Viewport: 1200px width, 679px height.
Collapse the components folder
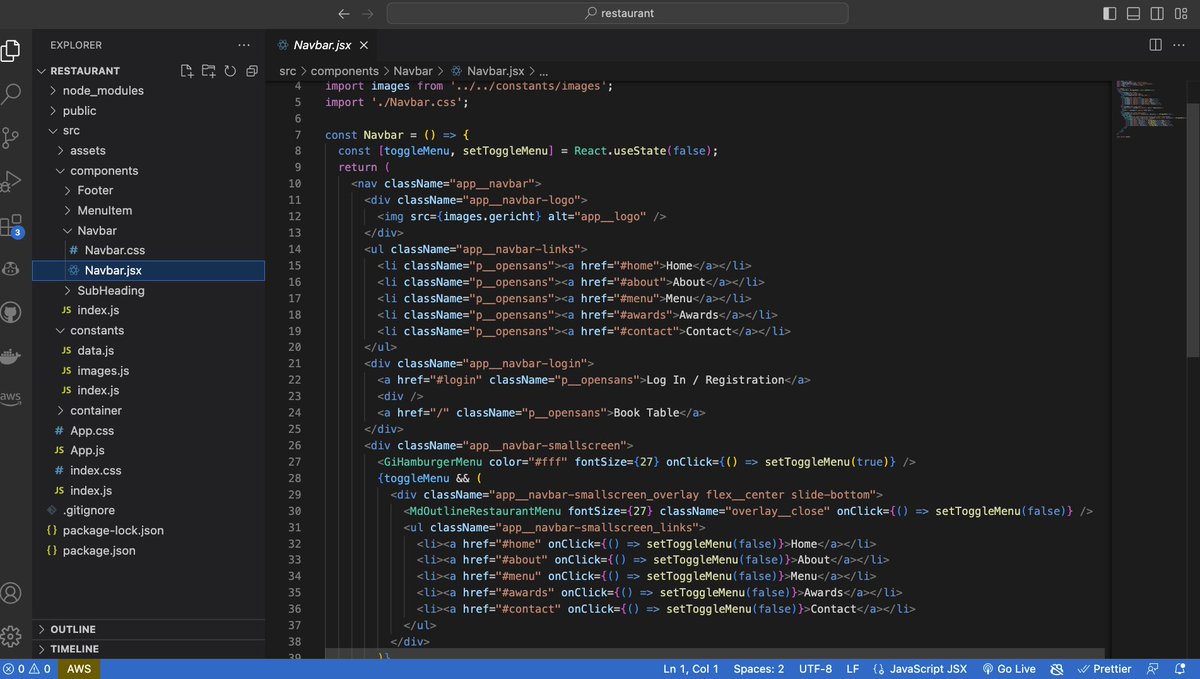point(148,171)
